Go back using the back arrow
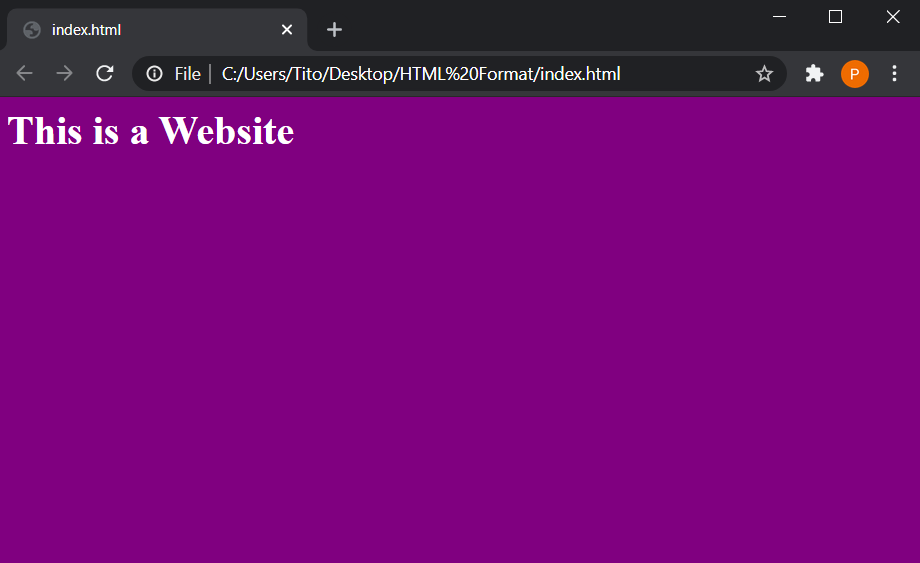 click(25, 73)
